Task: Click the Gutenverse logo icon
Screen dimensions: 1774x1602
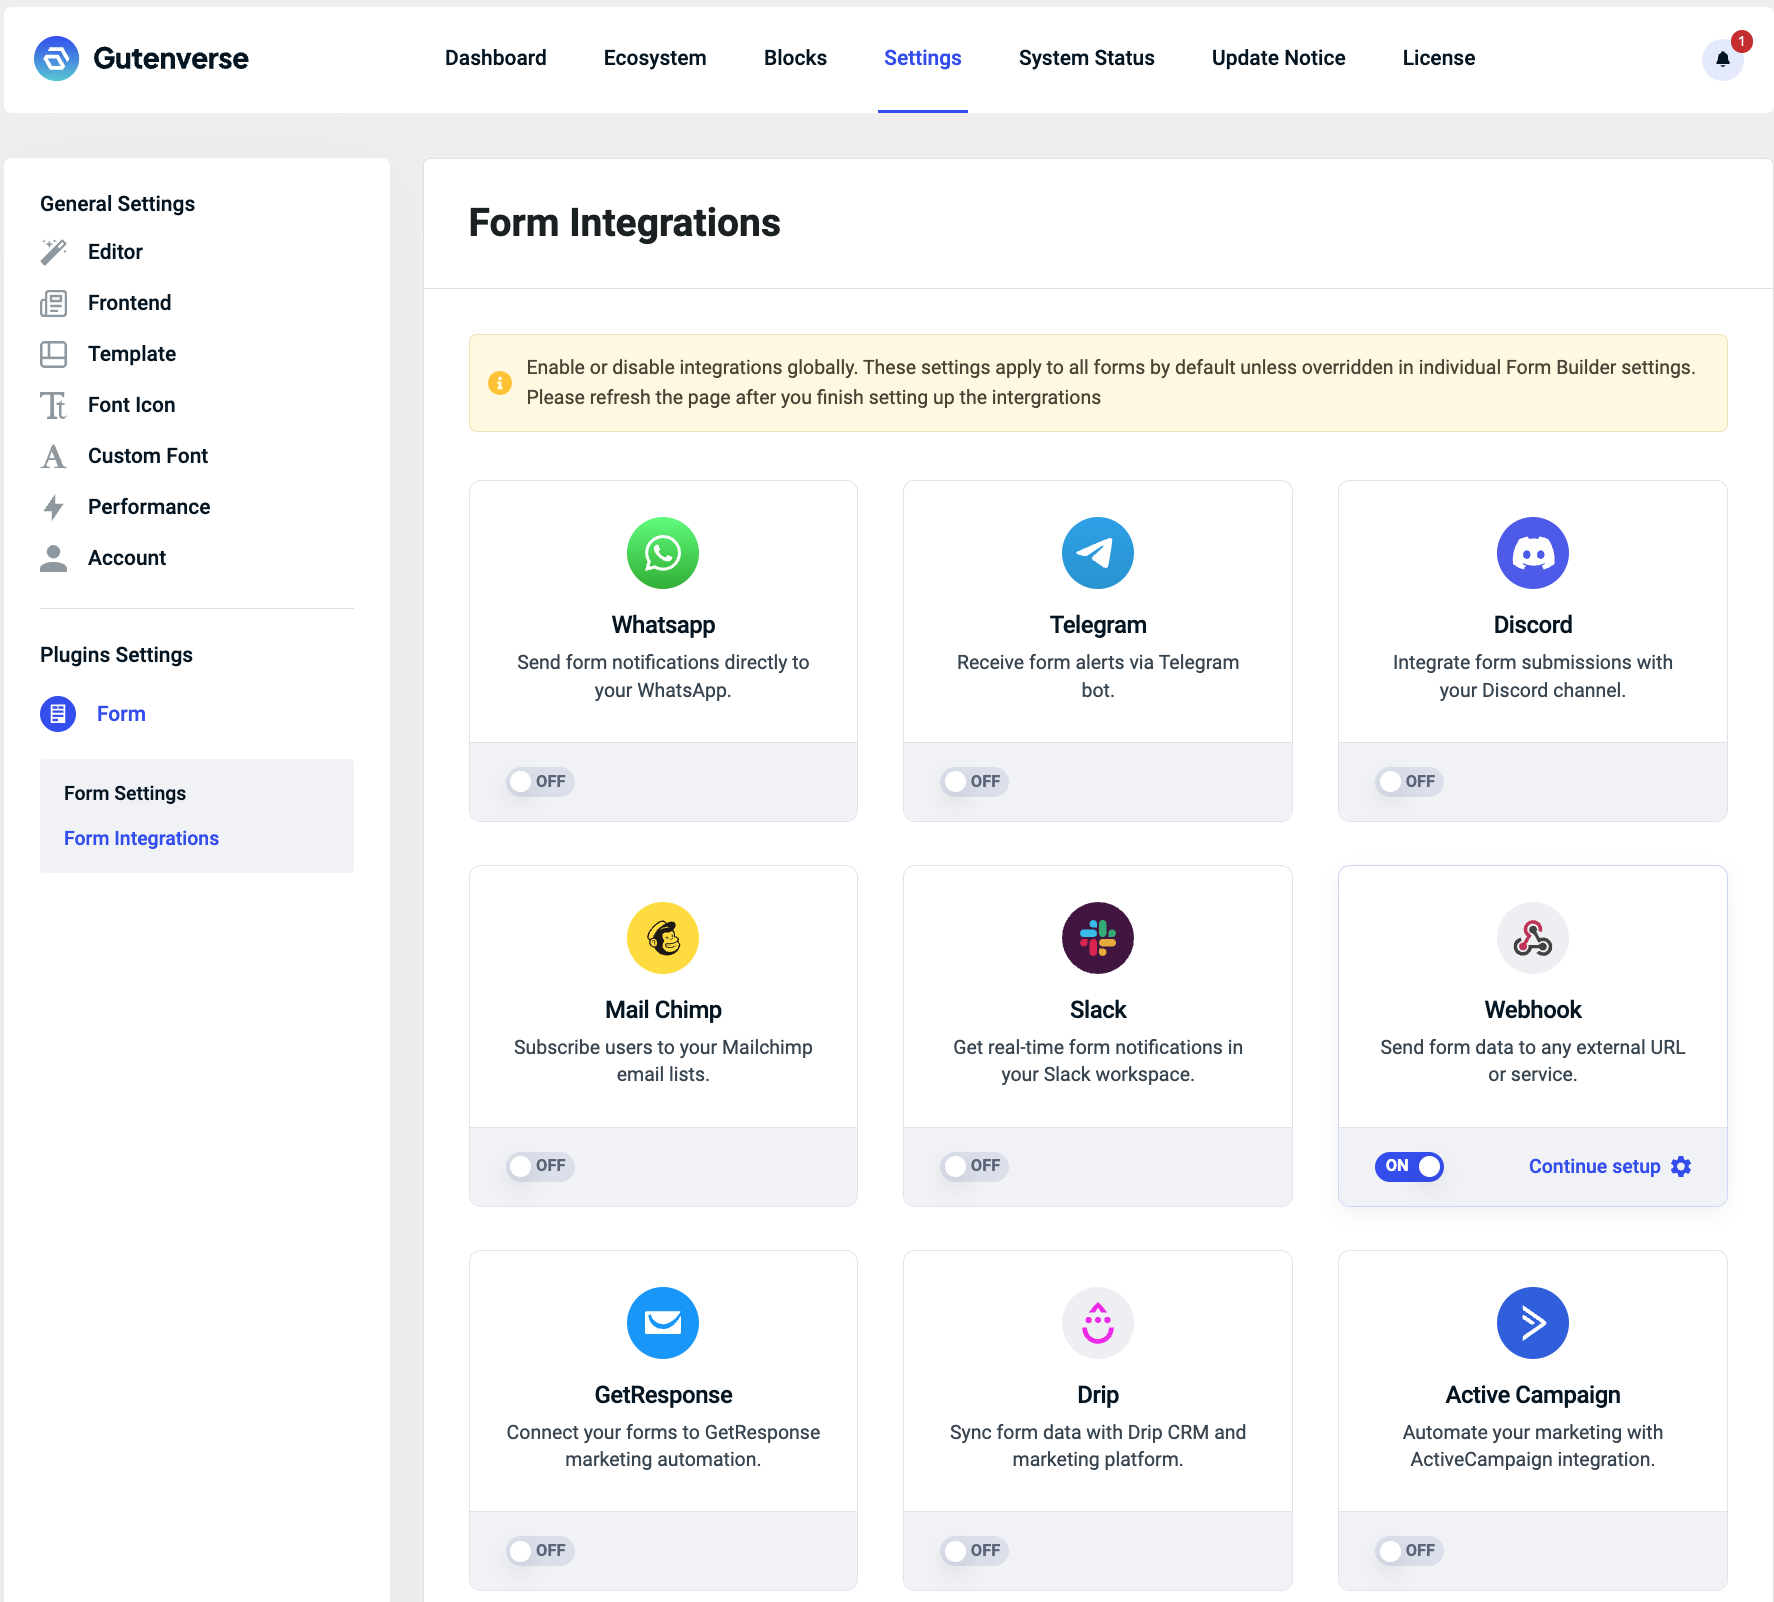Action: point(56,58)
